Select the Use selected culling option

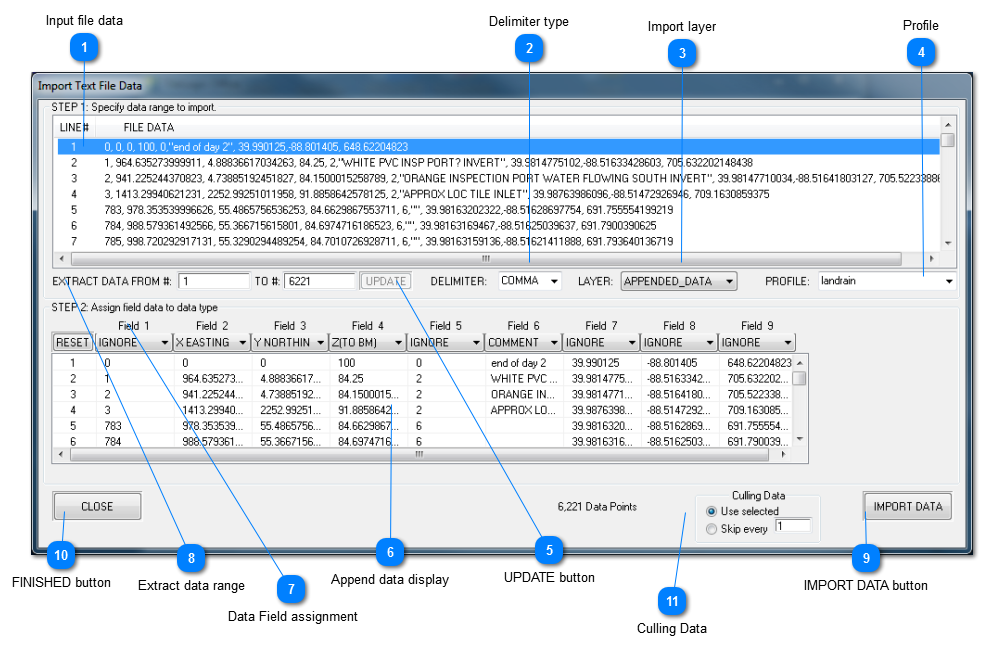point(711,511)
